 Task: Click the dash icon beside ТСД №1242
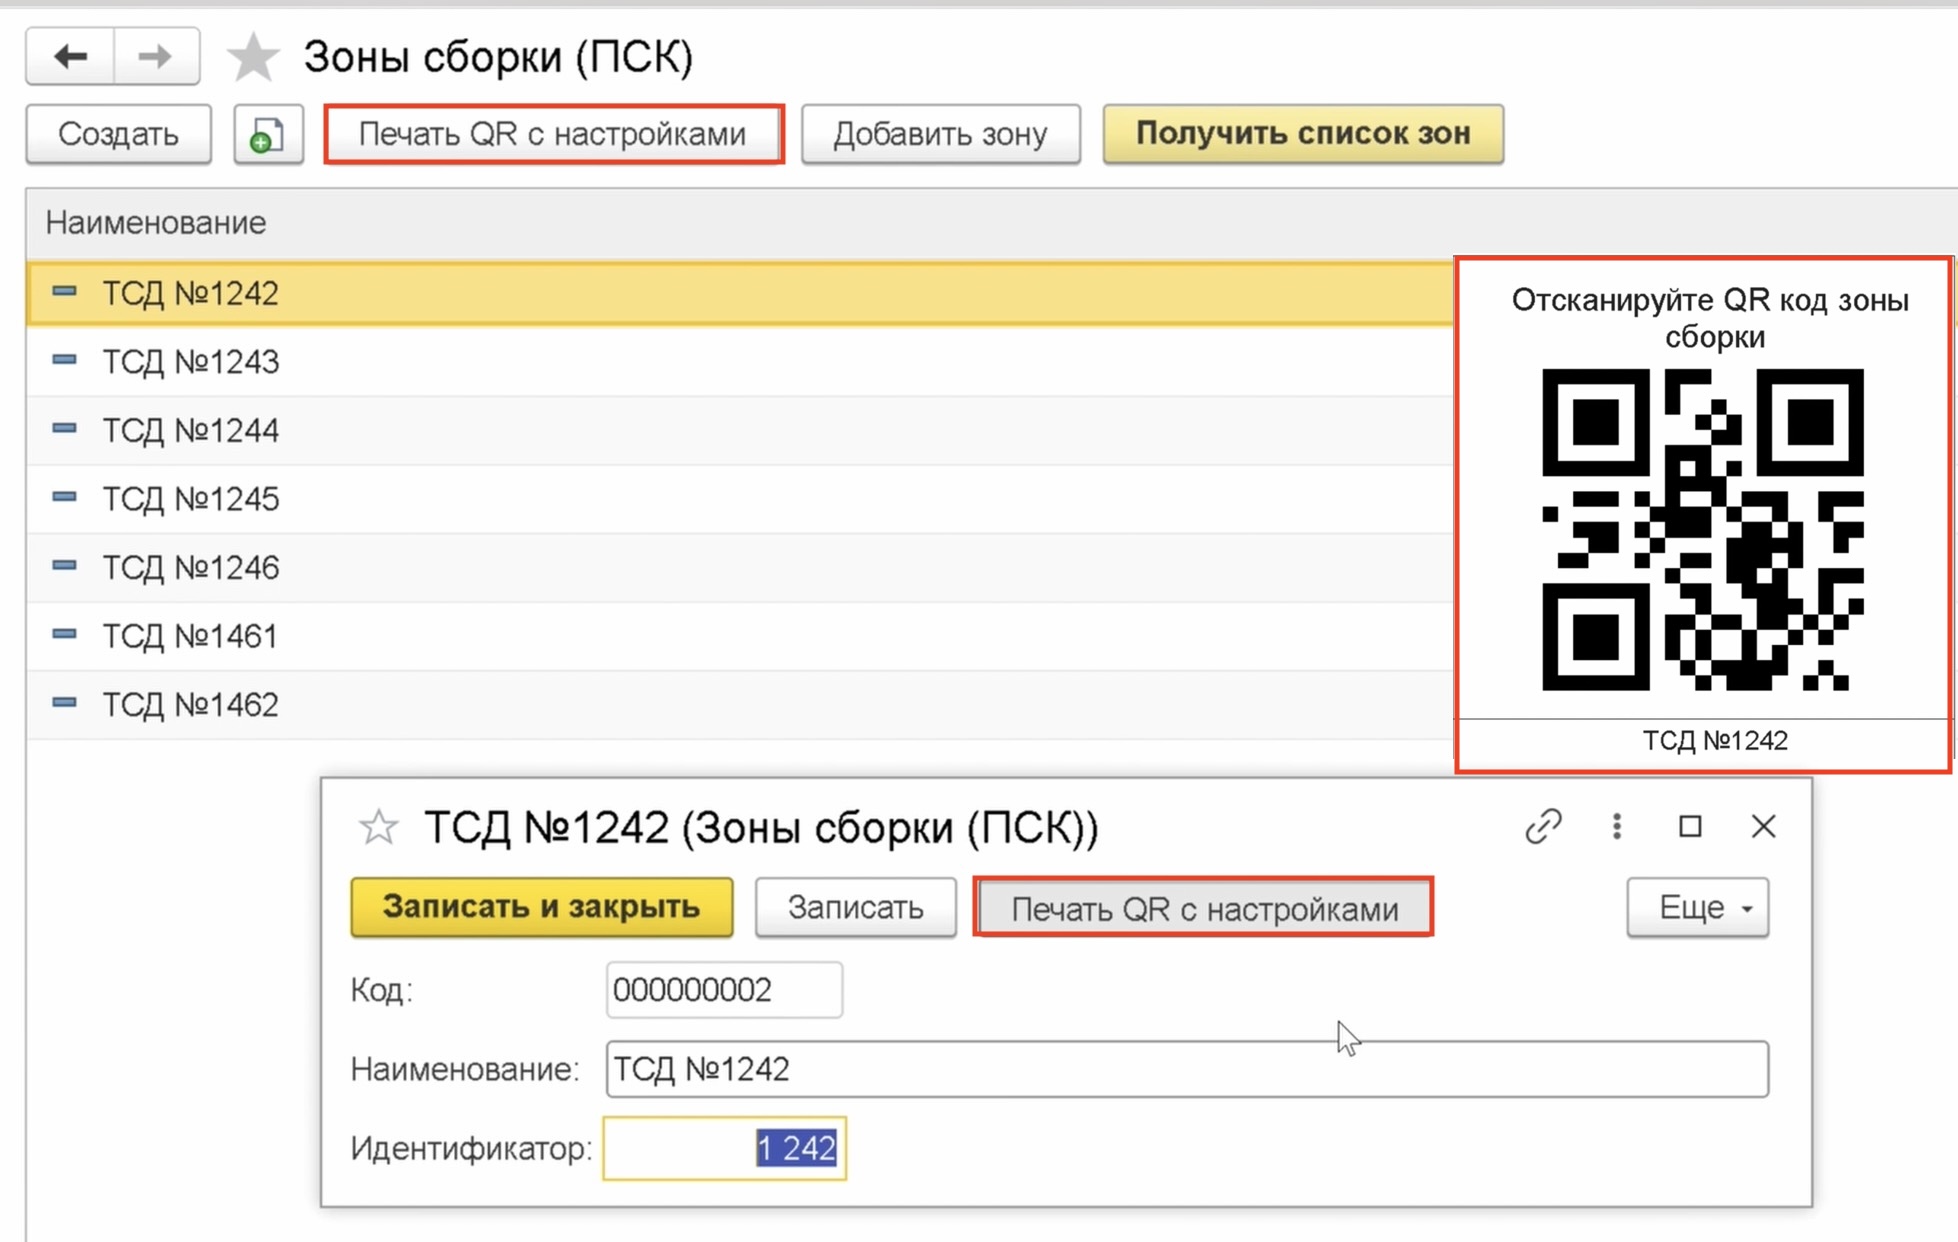click(65, 291)
